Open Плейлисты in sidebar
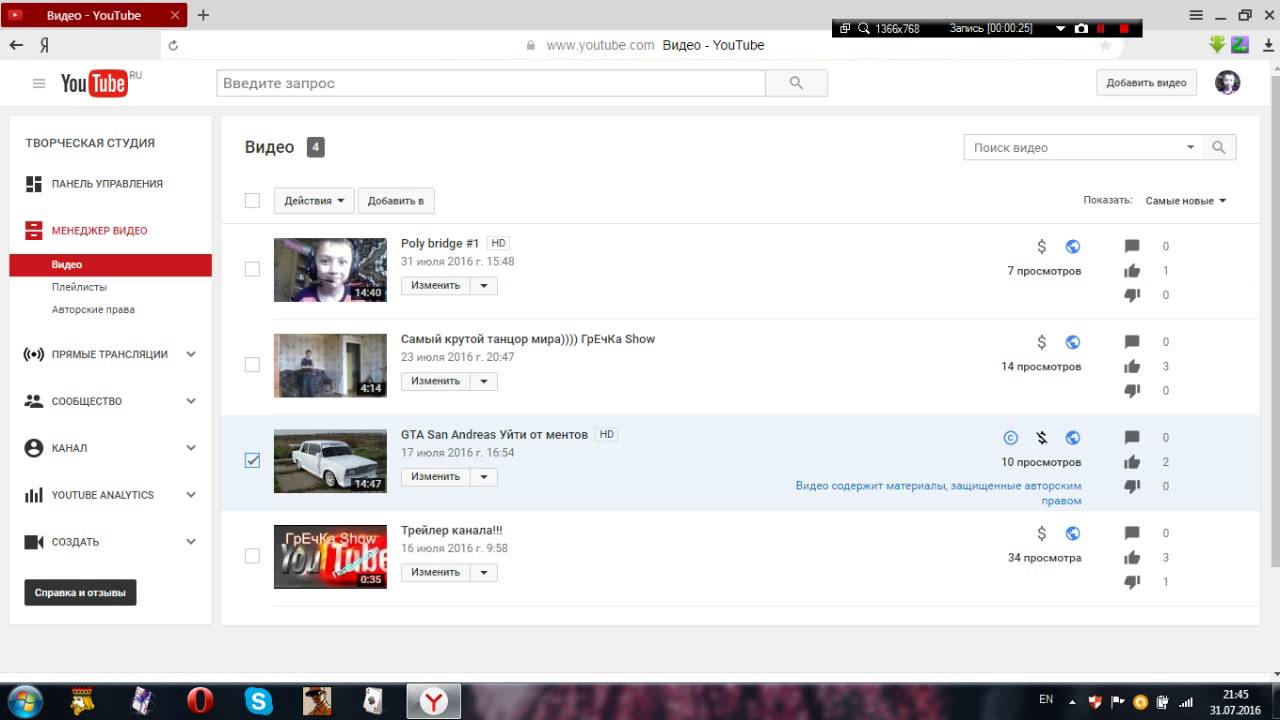Viewport: 1280px width, 720px height. 79,287
